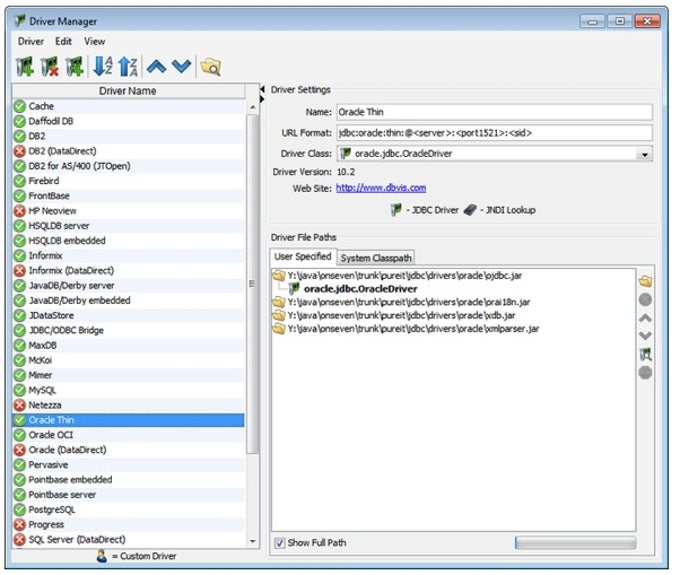The image size is (680, 575).
Task: Click into the Name input field
Action: (x=494, y=112)
